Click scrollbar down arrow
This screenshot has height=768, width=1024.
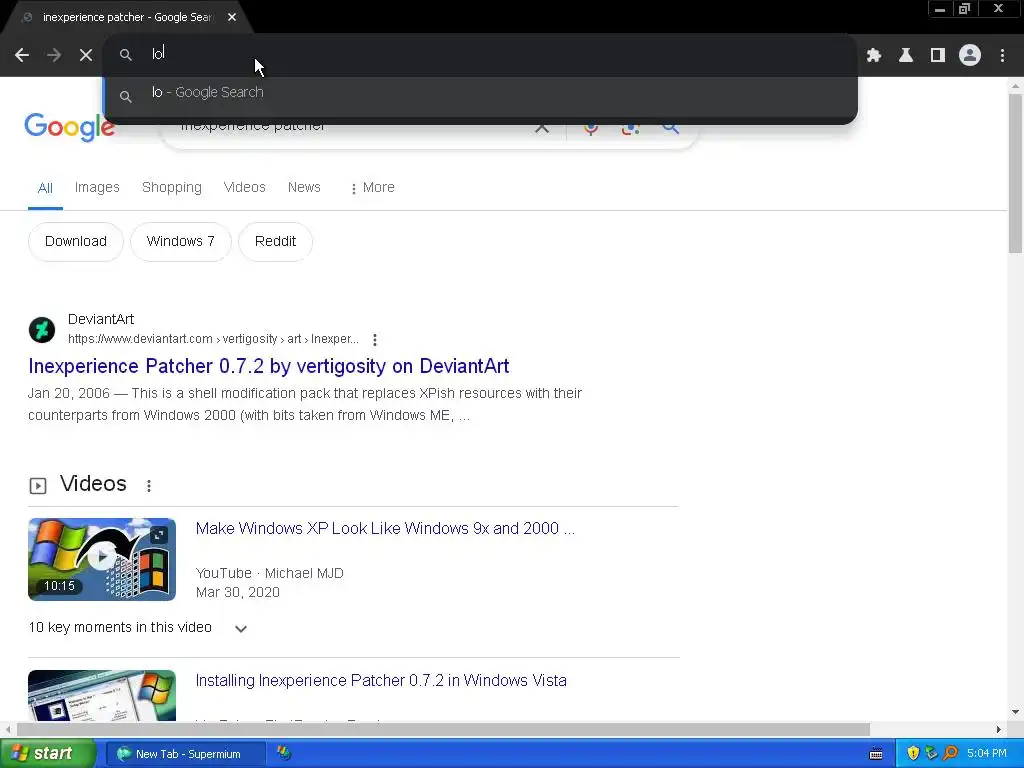tap(1015, 712)
